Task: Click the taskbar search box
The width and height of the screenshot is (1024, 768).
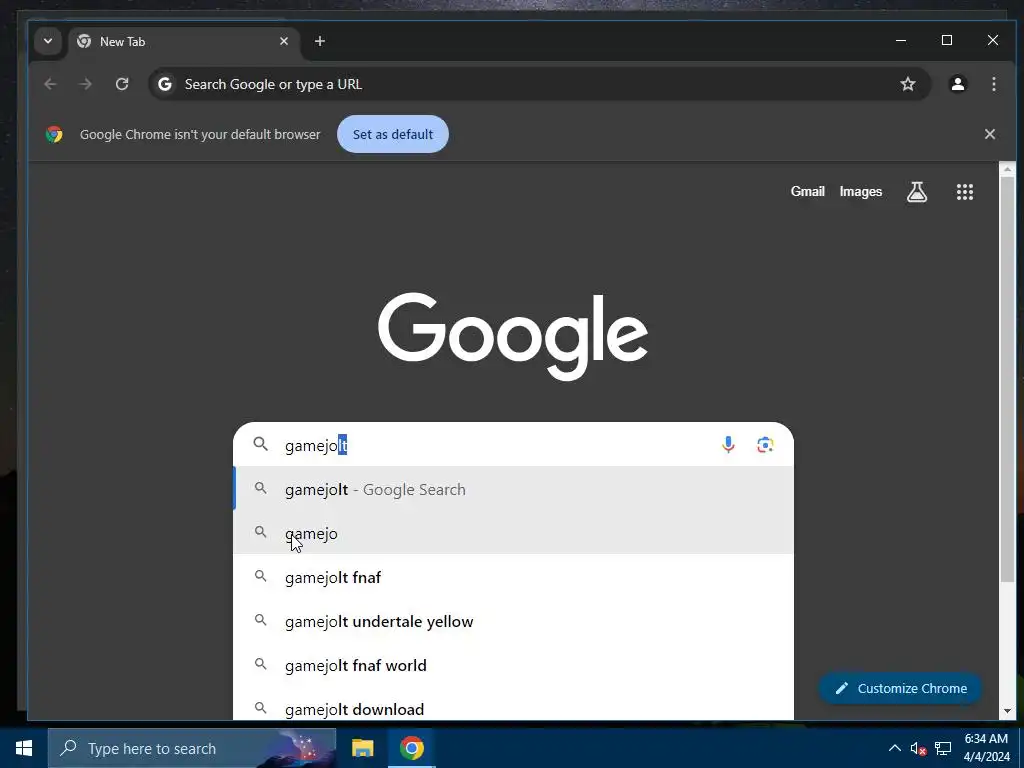Action: 192,748
